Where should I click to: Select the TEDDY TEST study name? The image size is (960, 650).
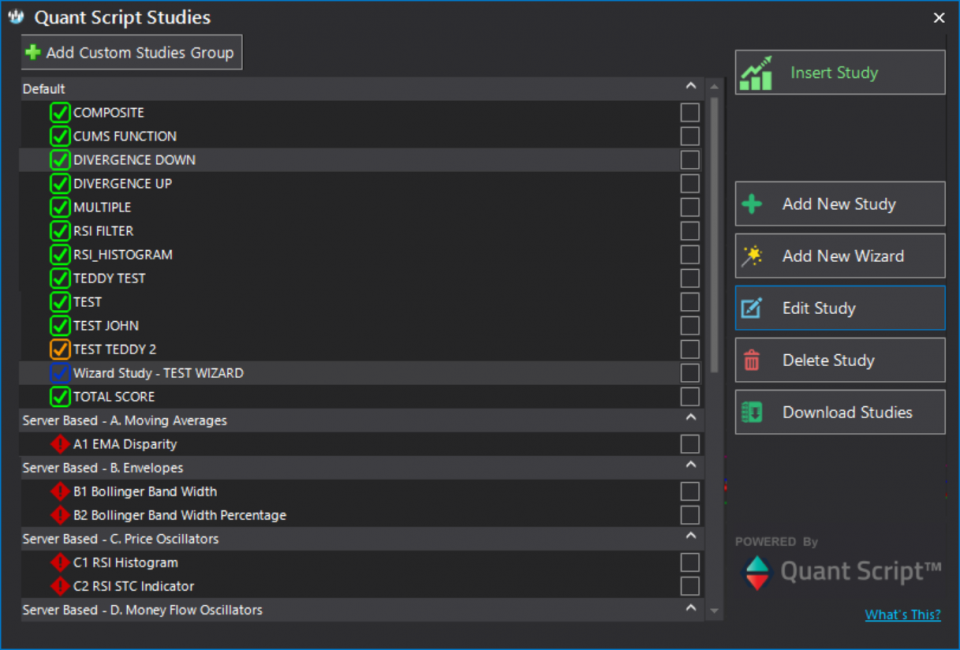[x=110, y=278]
